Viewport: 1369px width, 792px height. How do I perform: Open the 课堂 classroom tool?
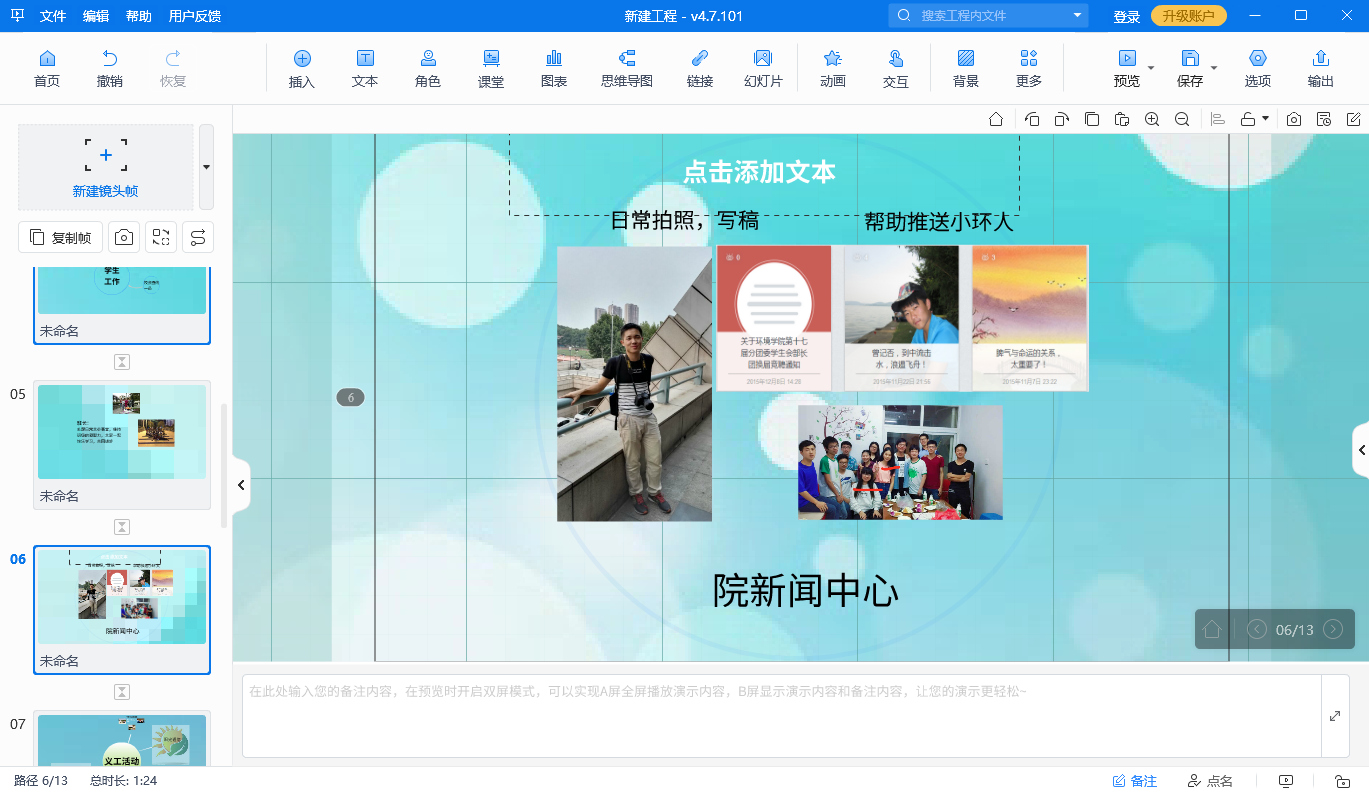click(491, 68)
